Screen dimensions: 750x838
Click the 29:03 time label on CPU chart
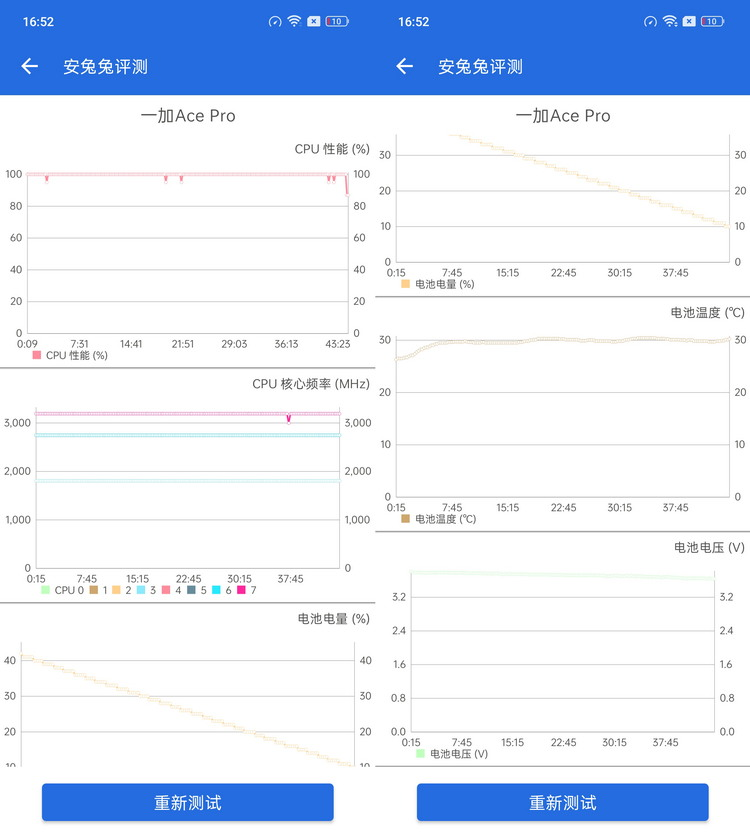(x=234, y=344)
